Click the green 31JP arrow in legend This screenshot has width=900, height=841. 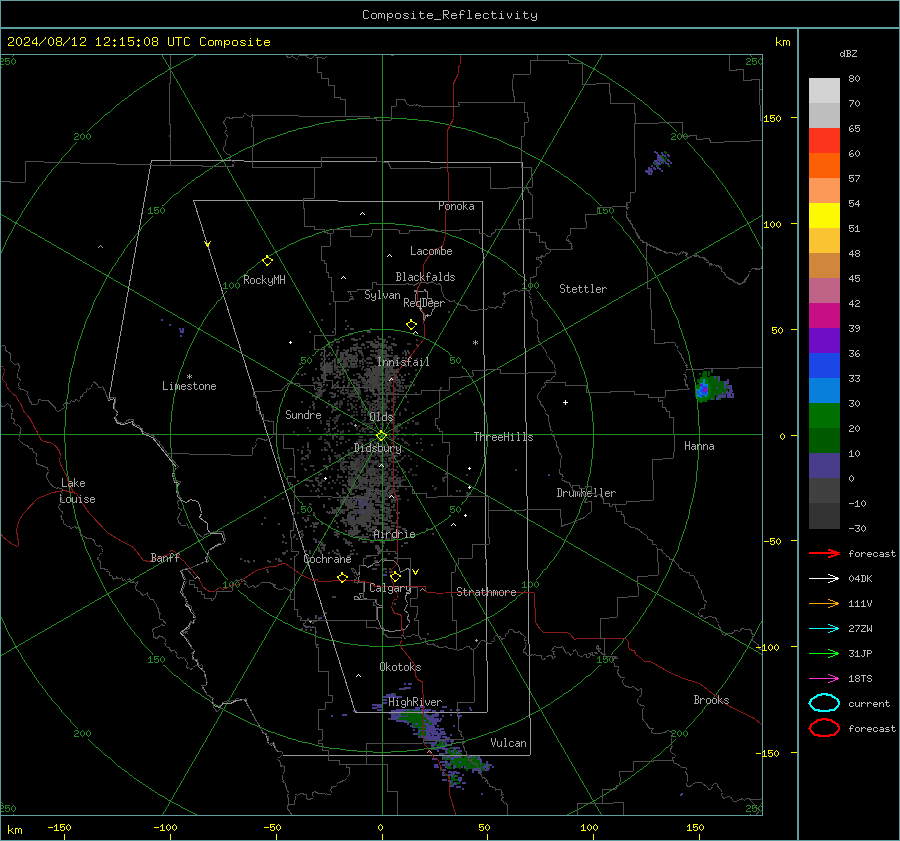pyautogui.click(x=824, y=653)
